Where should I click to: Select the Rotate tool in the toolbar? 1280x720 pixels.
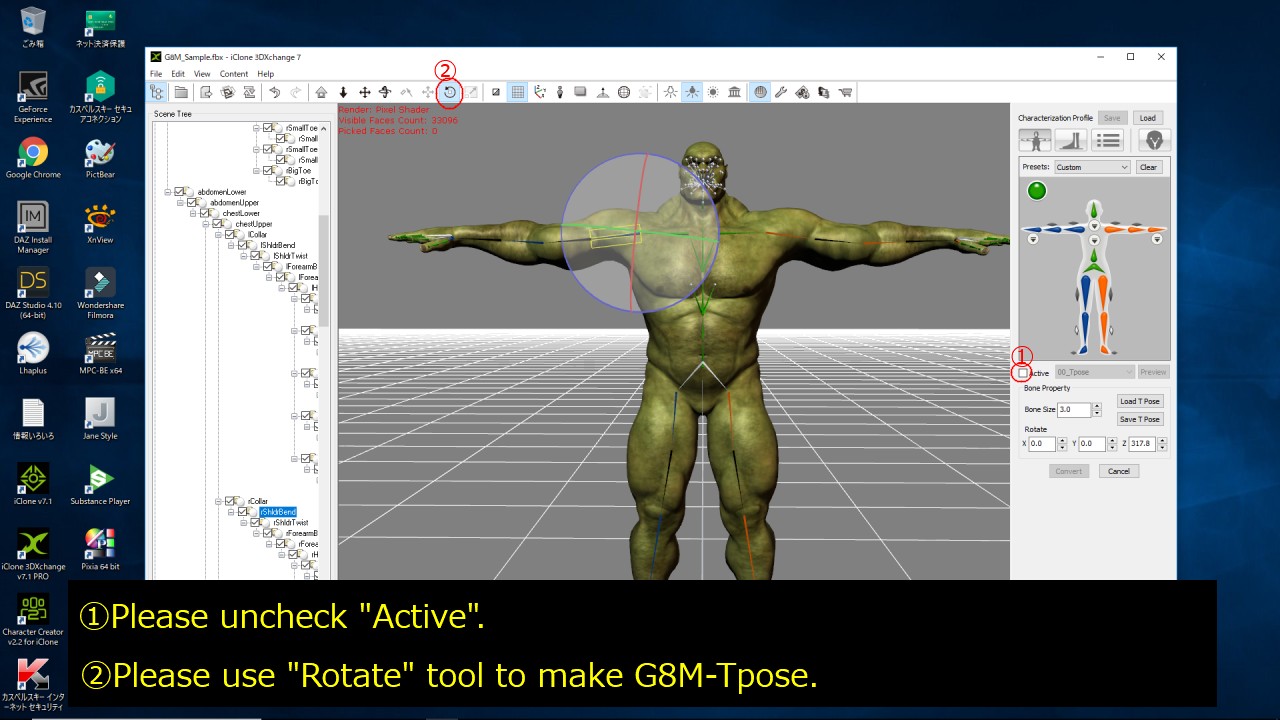coord(450,93)
